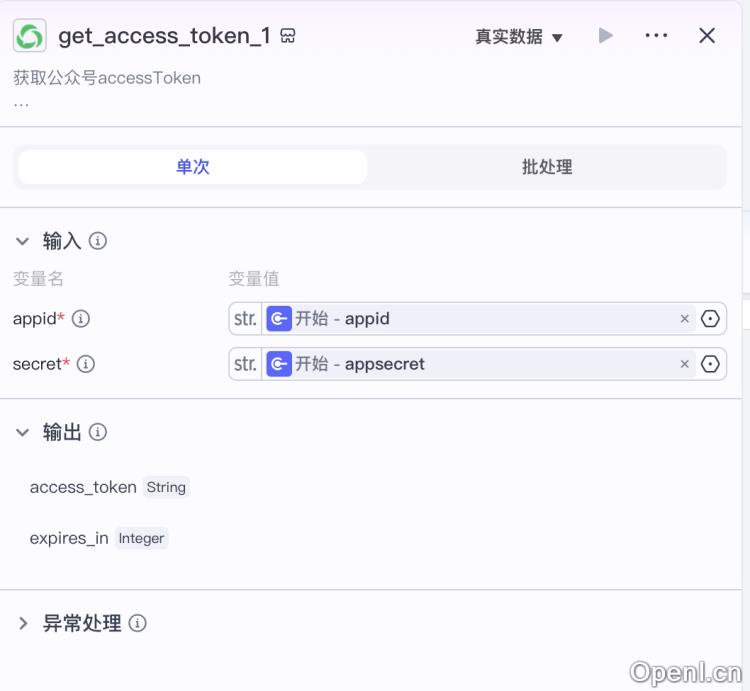Show info for the 输出 section
This screenshot has height=691, width=750.
point(98,432)
